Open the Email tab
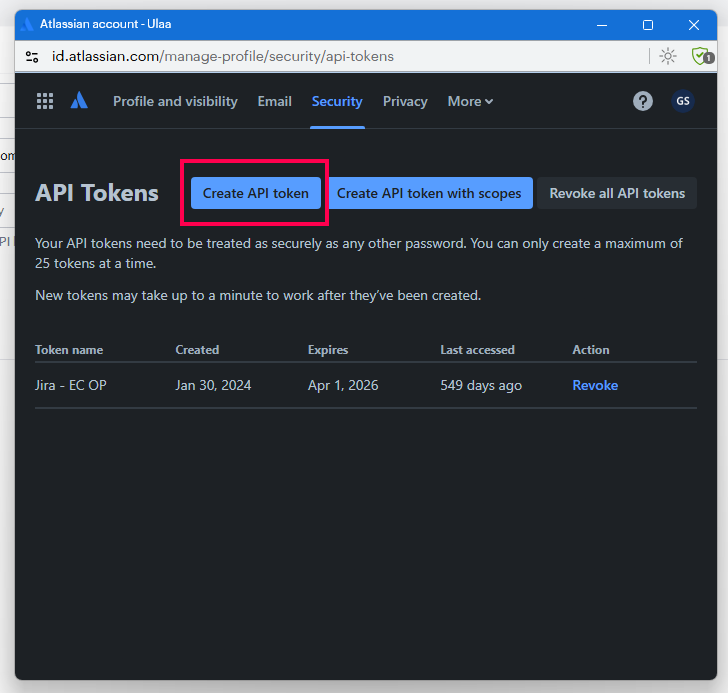Image resolution: width=728 pixels, height=693 pixels. tap(274, 101)
